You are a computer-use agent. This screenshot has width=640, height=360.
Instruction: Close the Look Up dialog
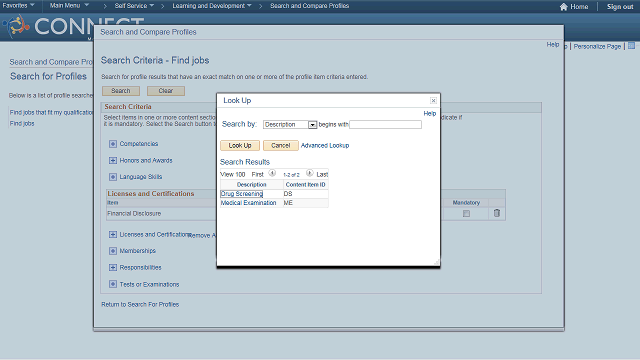coord(433,100)
